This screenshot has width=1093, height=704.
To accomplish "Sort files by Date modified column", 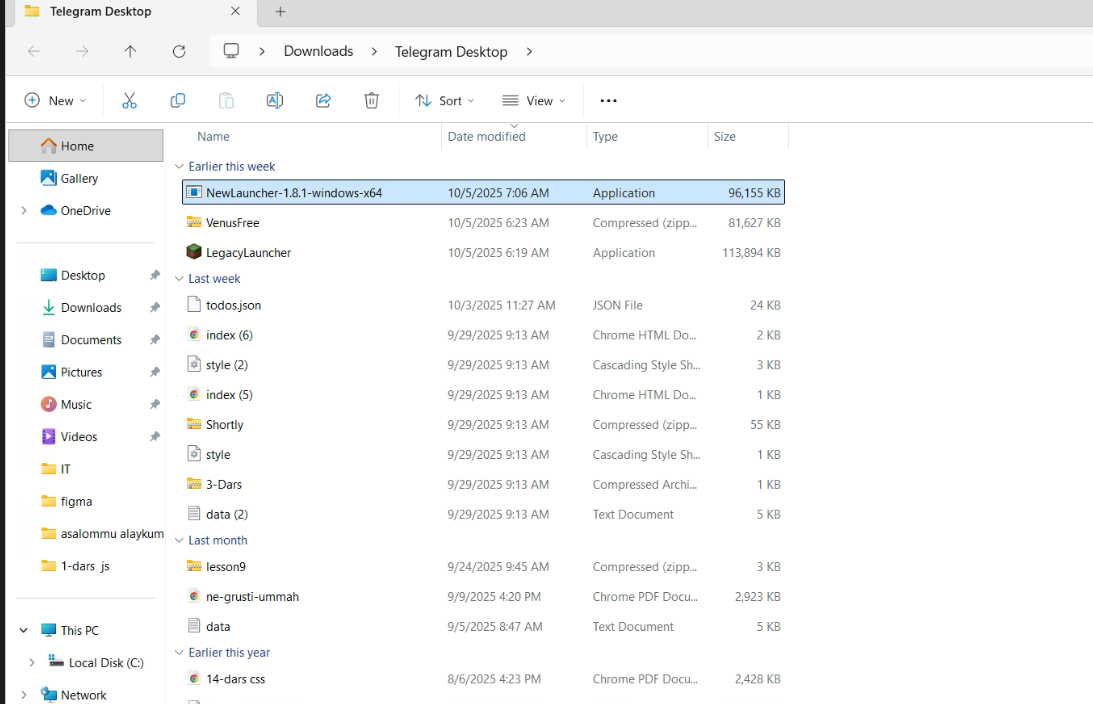I will (x=487, y=137).
